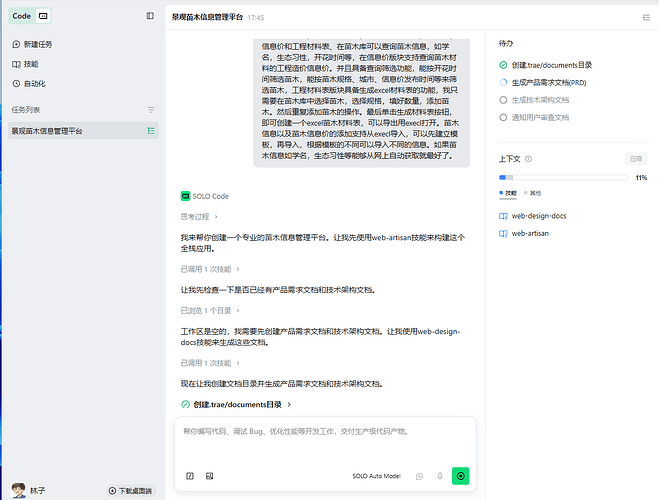The width and height of the screenshot is (659, 500).
Task: Open 新建任务 in sidebar
Action: point(32,44)
